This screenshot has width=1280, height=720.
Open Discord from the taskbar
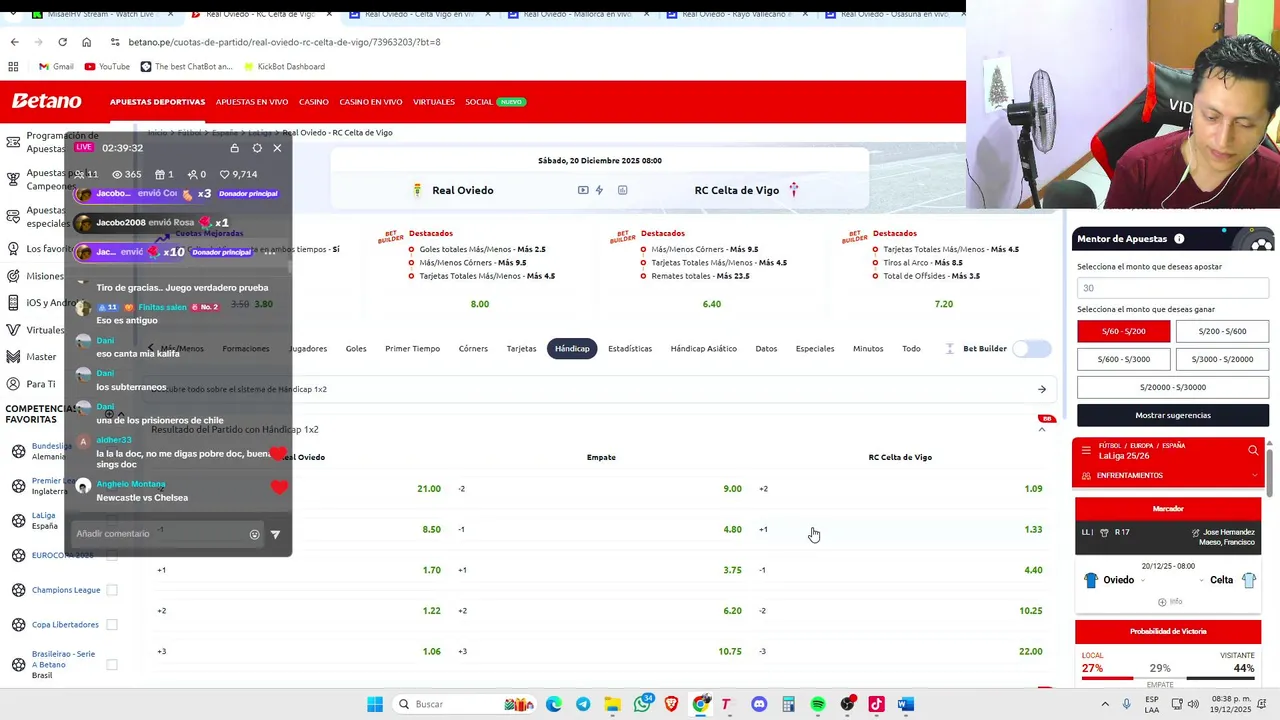(x=759, y=704)
